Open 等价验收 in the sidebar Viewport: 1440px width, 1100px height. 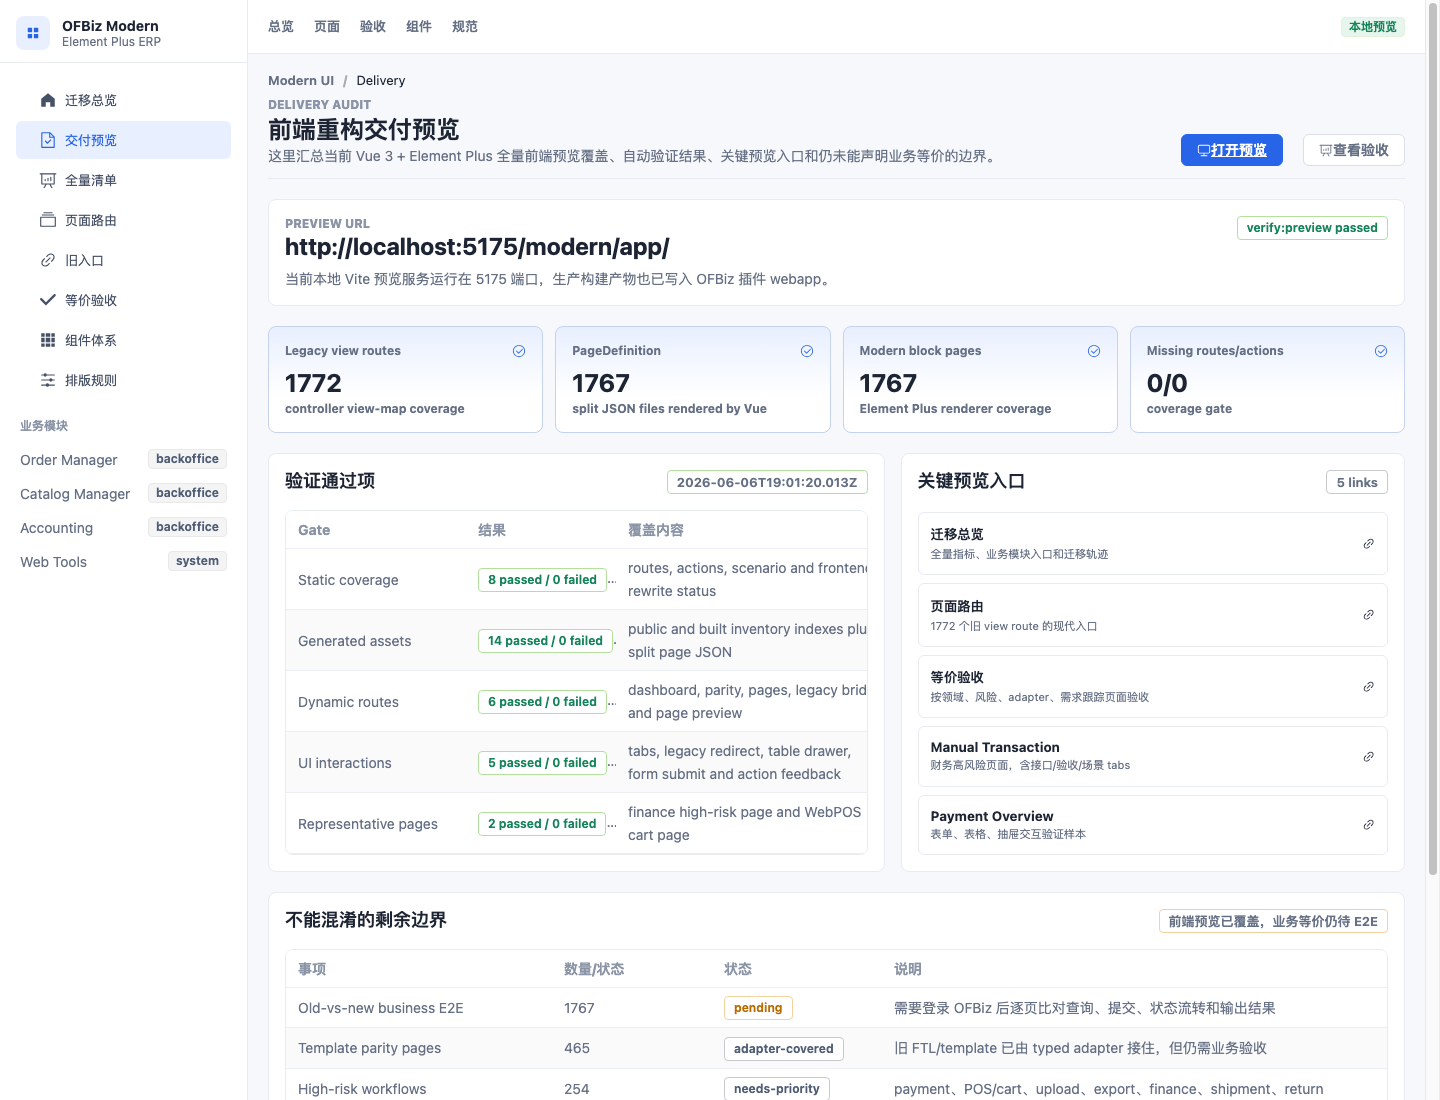tap(123, 300)
